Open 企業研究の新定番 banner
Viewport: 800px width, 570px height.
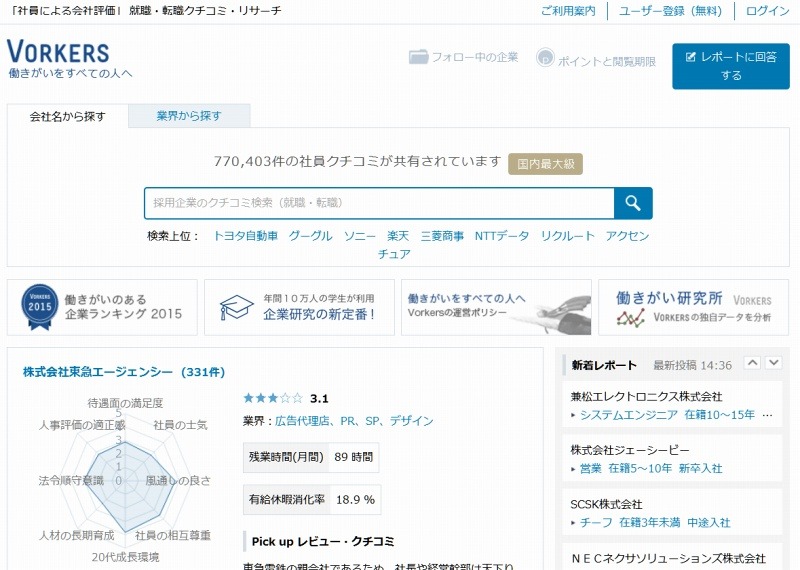[x=299, y=307]
